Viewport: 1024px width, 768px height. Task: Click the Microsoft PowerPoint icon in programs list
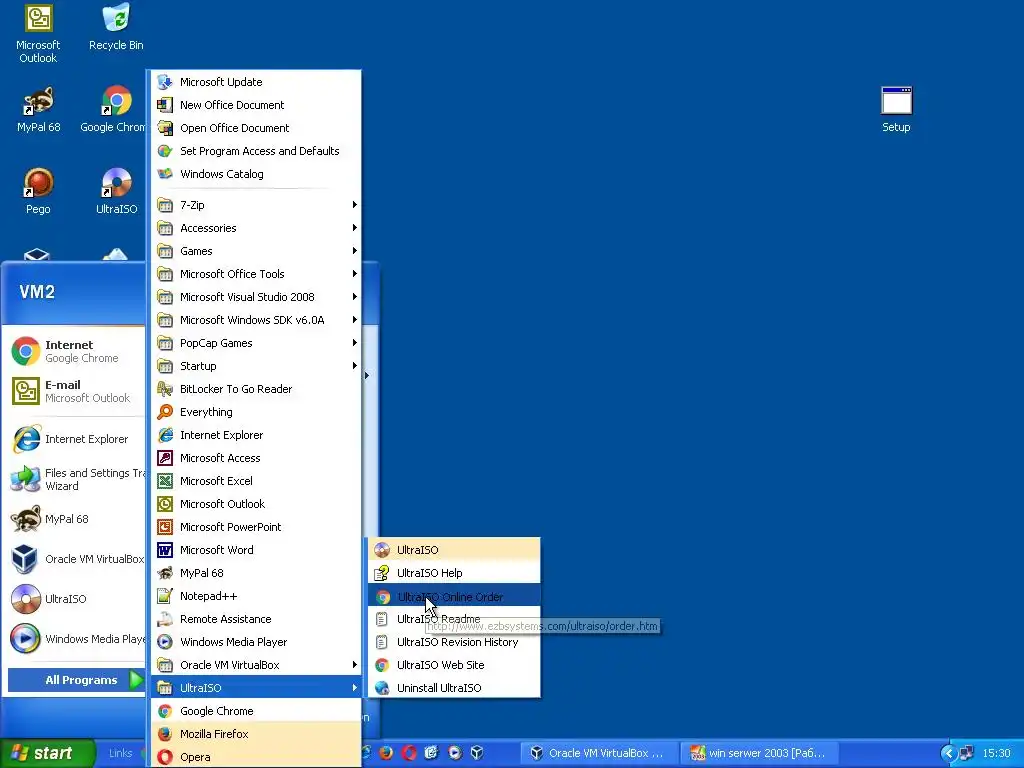(165, 527)
